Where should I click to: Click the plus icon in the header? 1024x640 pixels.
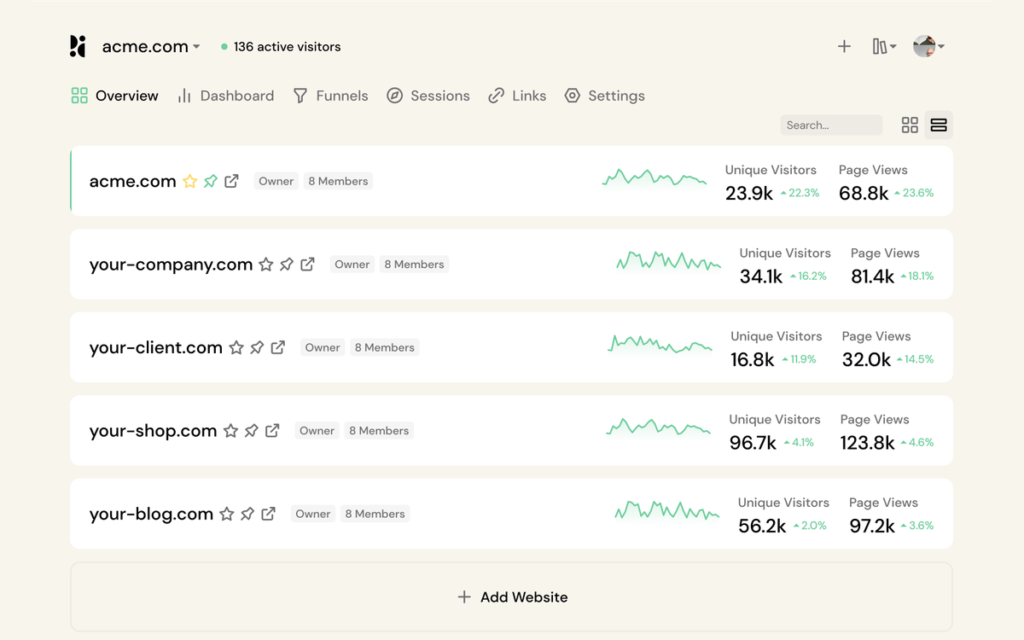[x=844, y=46]
